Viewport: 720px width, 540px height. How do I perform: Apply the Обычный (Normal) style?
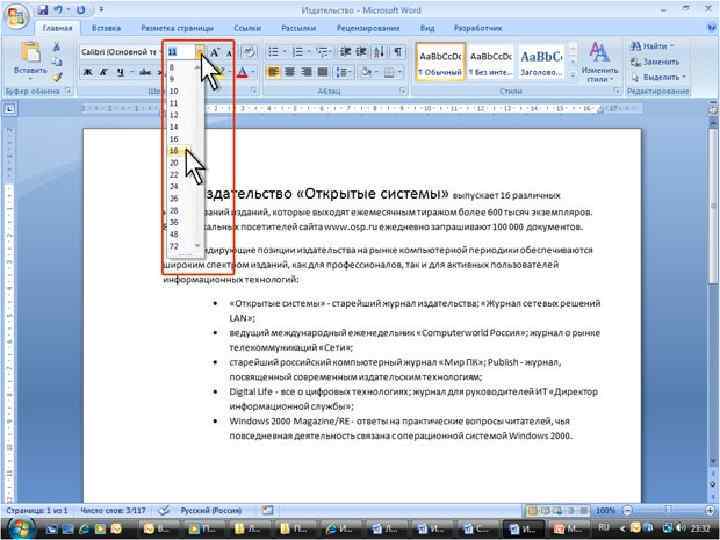pos(440,62)
